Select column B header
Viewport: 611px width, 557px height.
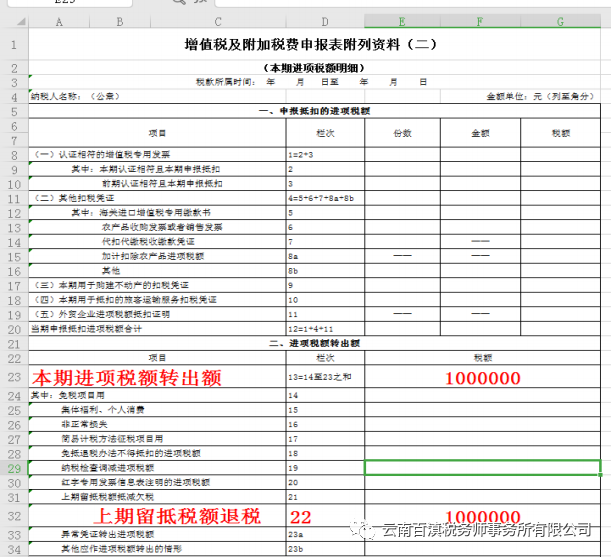click(120, 22)
